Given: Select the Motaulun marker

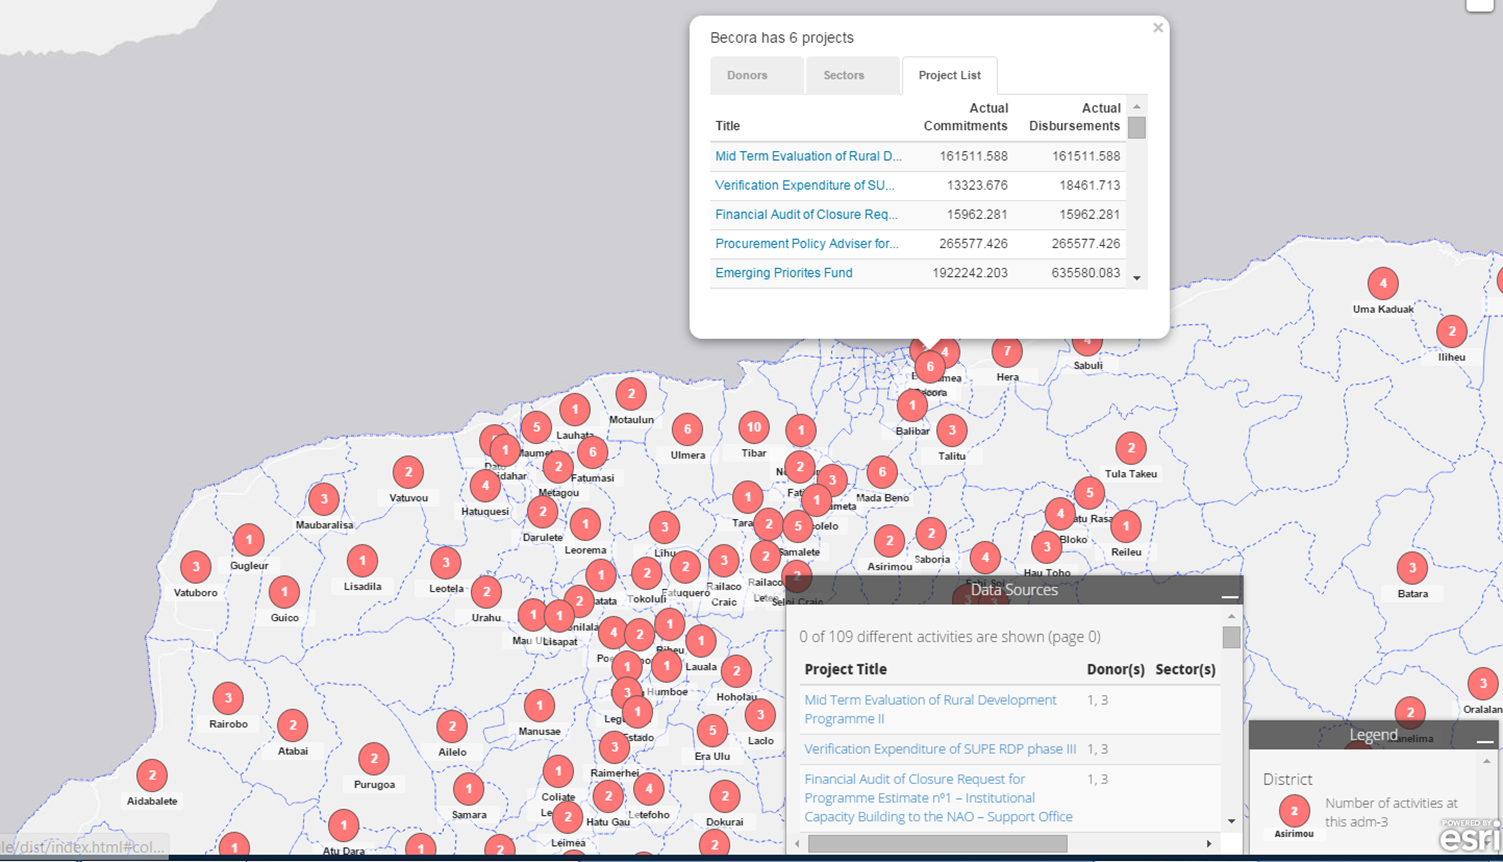Looking at the screenshot, I should pyautogui.click(x=631, y=394).
